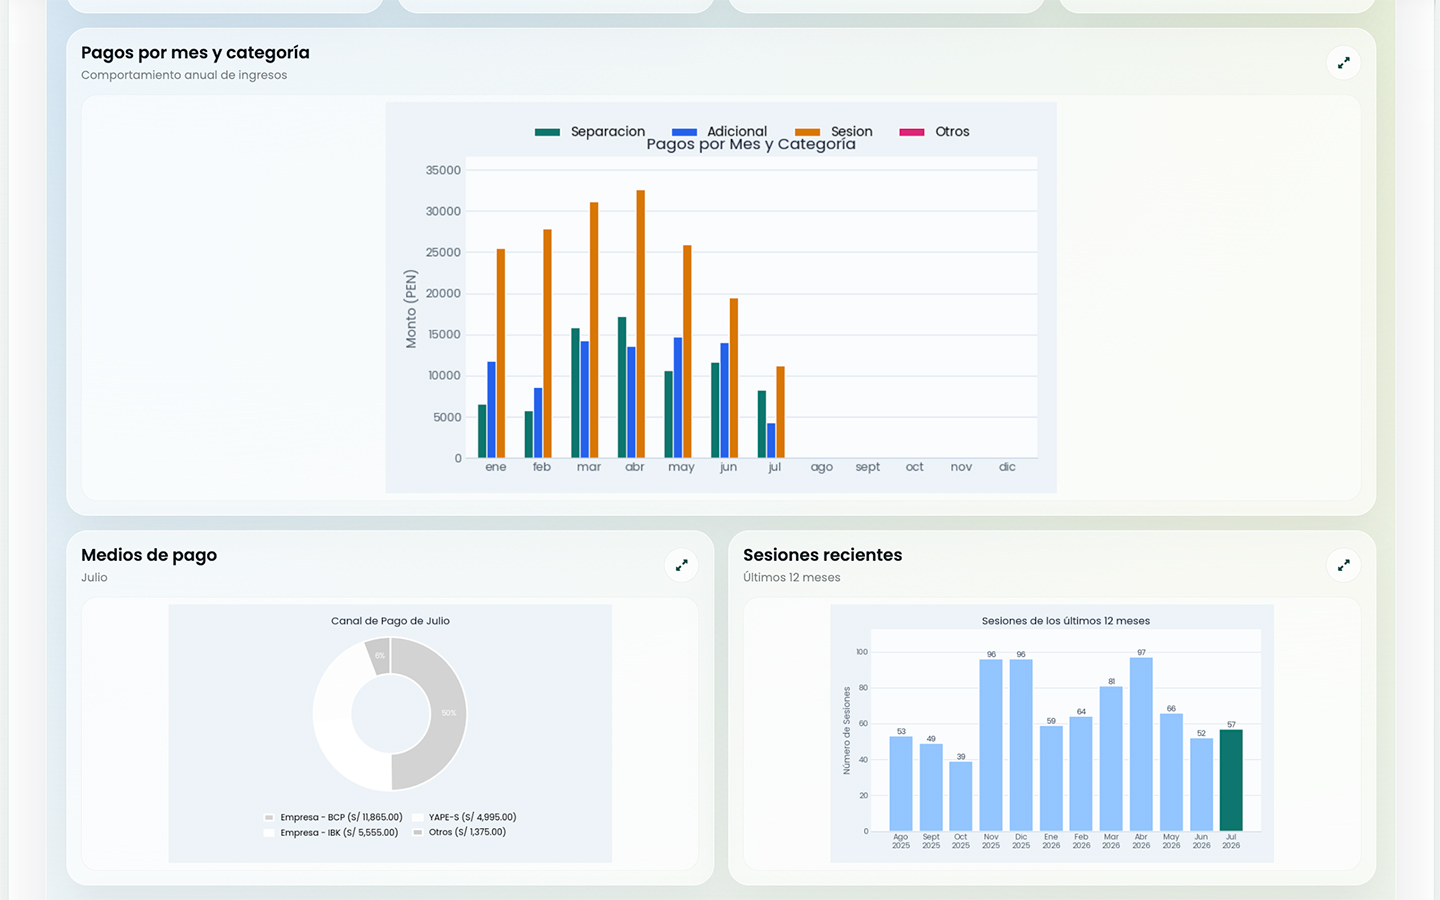This screenshot has height=900, width=1440.
Task: Click the Nov 2025 bar labeled 96
Action: coord(991,745)
